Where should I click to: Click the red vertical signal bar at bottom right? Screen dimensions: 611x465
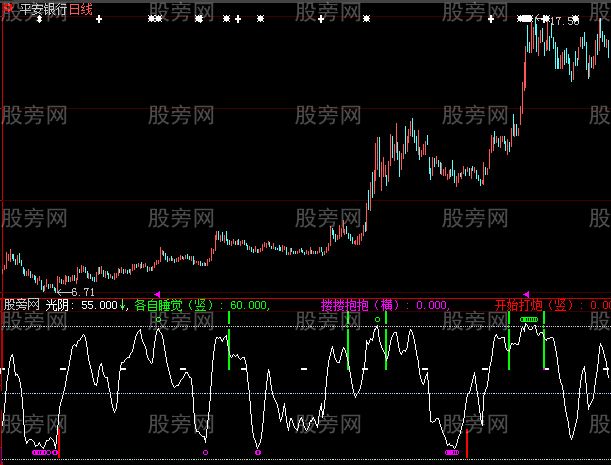[x=467, y=441]
